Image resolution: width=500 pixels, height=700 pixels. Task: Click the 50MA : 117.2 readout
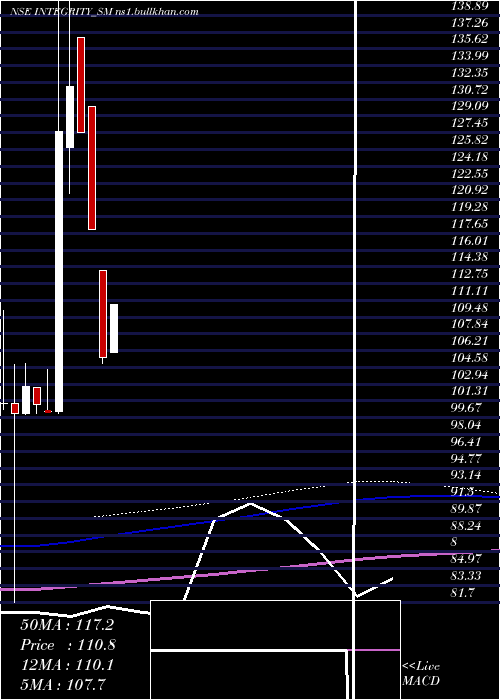coord(67,625)
